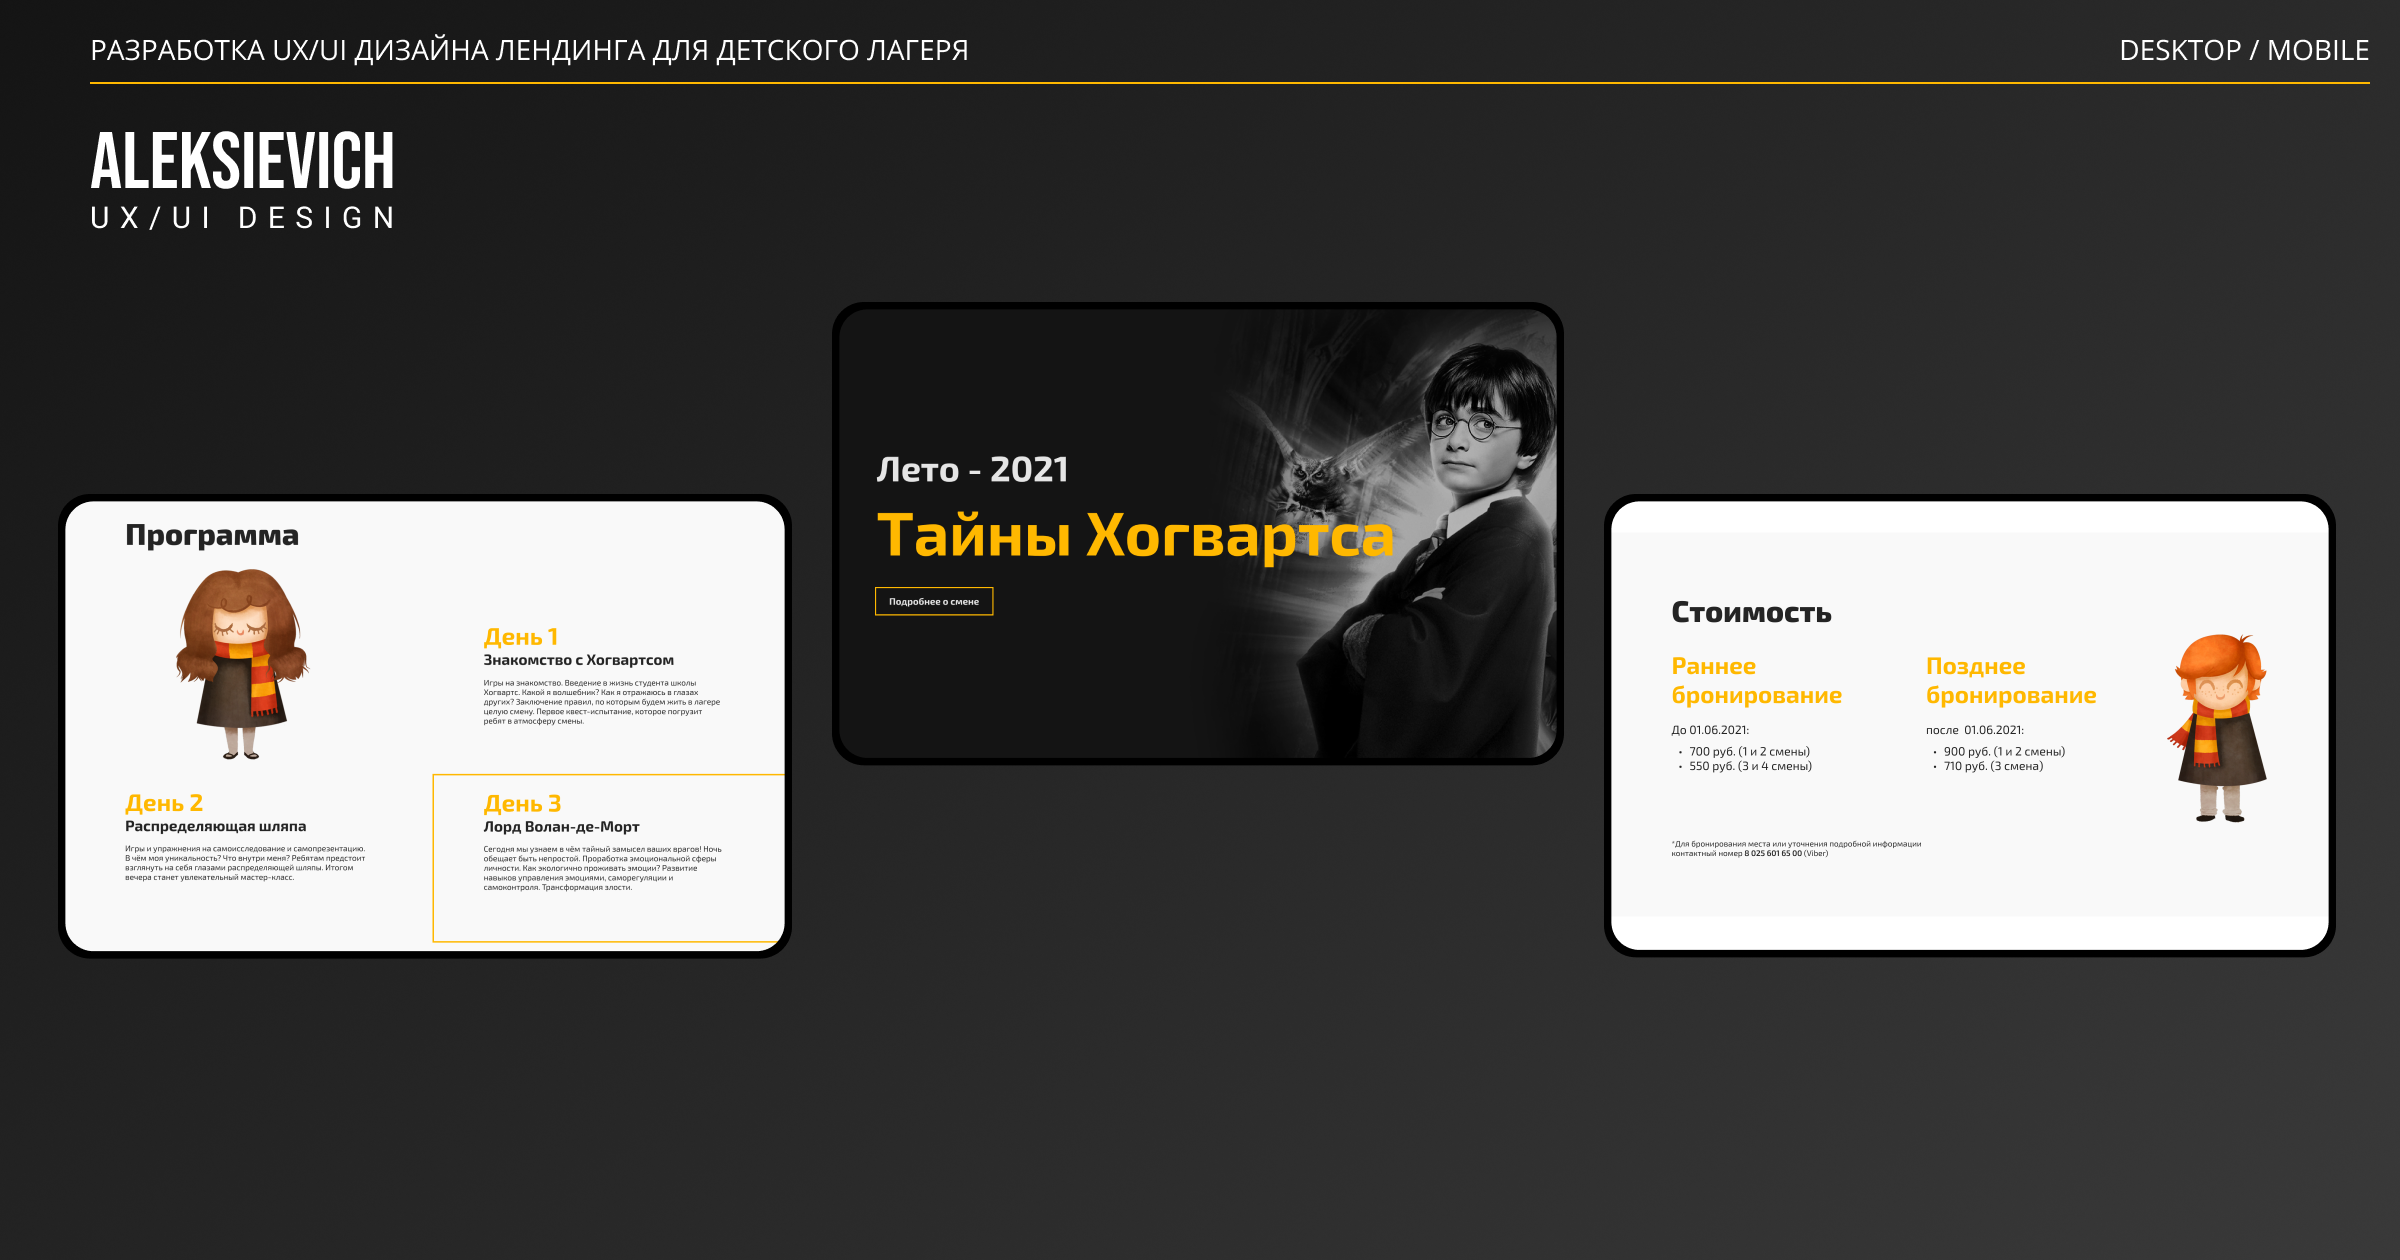Click '700 руб. (1 и 2 смены)' item
This screenshot has height=1260, width=2400.
(x=1749, y=752)
